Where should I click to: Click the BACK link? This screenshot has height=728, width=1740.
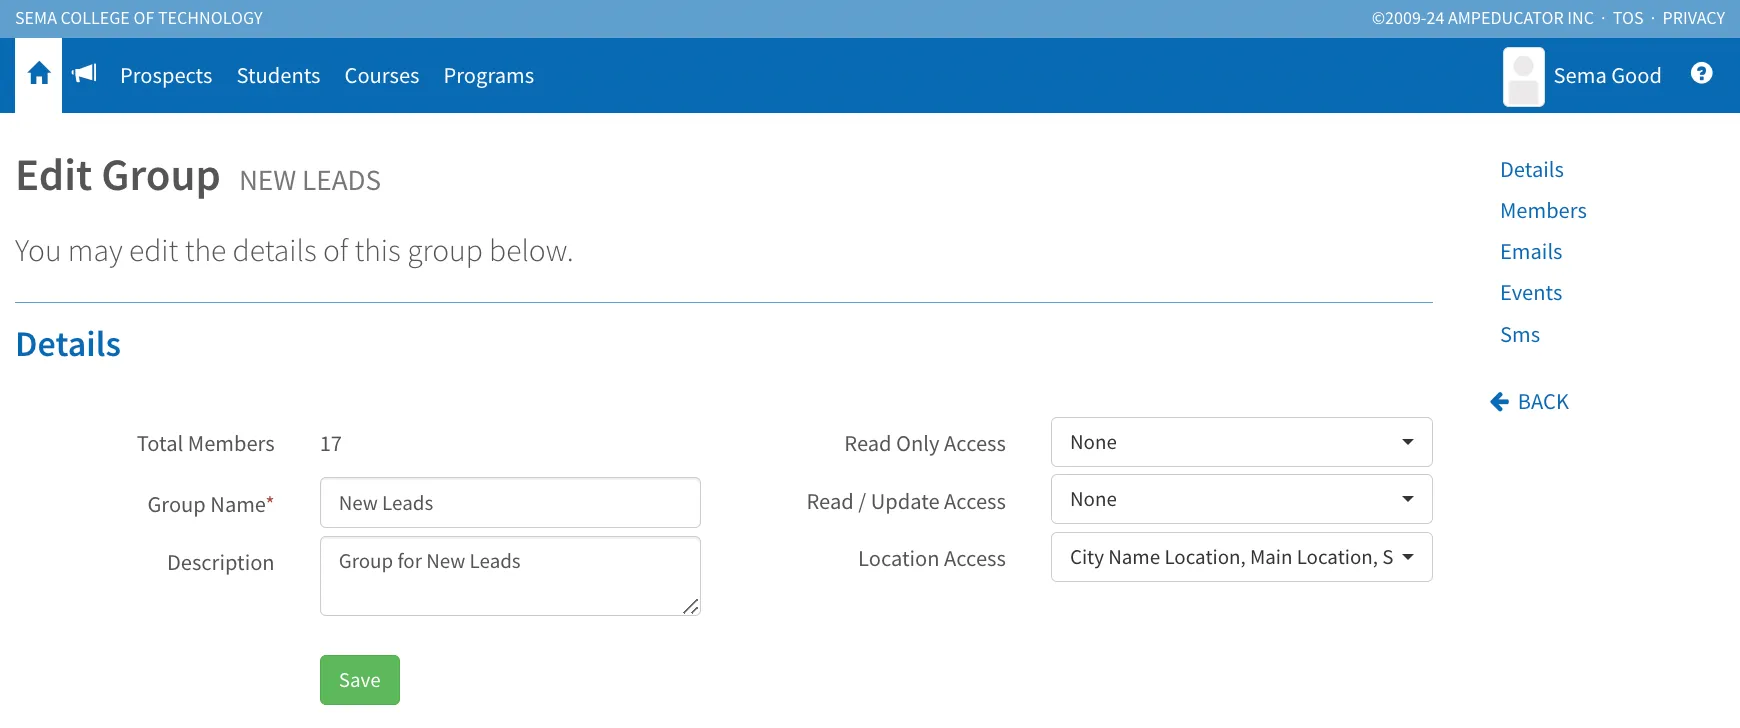(1543, 402)
